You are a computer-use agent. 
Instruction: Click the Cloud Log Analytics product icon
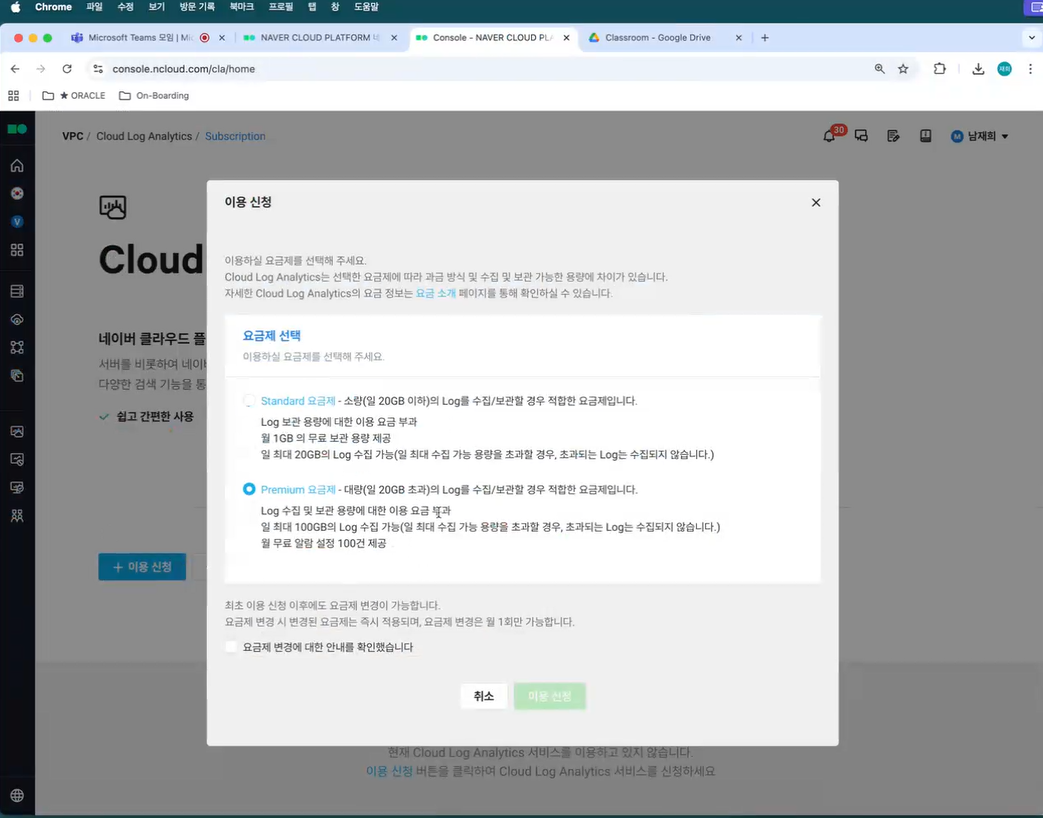coord(113,207)
